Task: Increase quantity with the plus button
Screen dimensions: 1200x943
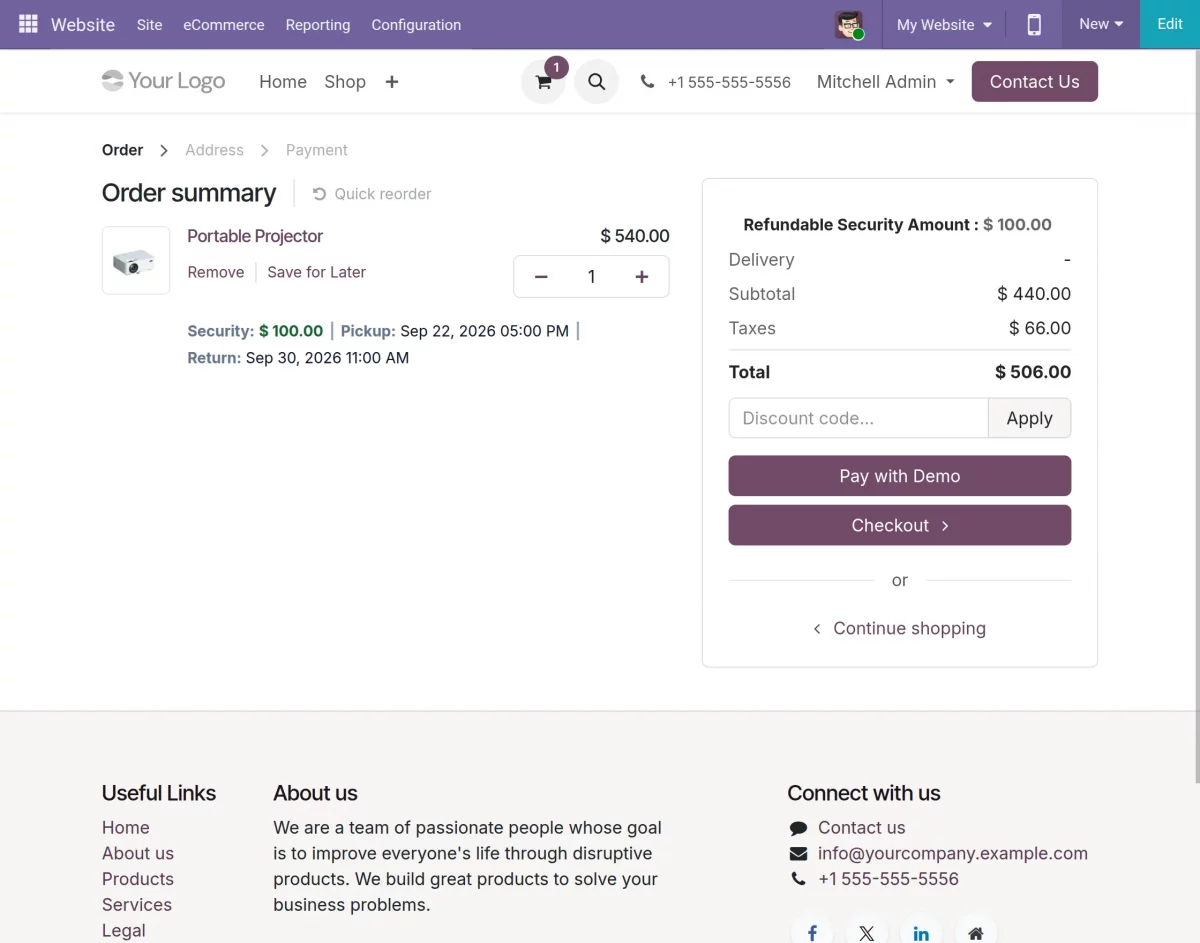Action: pyautogui.click(x=642, y=277)
